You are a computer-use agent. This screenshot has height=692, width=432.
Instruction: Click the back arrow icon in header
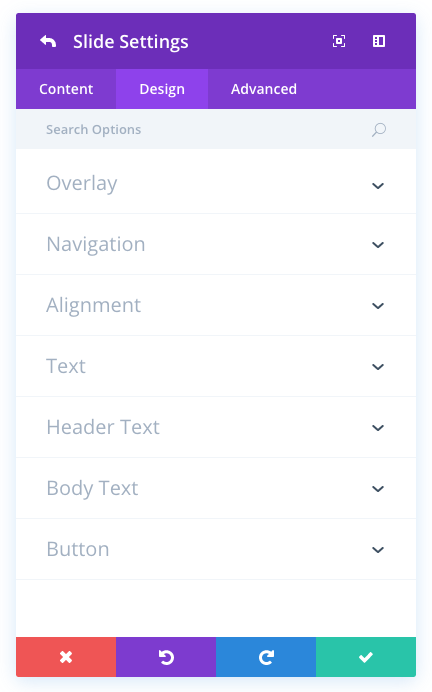click(48, 41)
